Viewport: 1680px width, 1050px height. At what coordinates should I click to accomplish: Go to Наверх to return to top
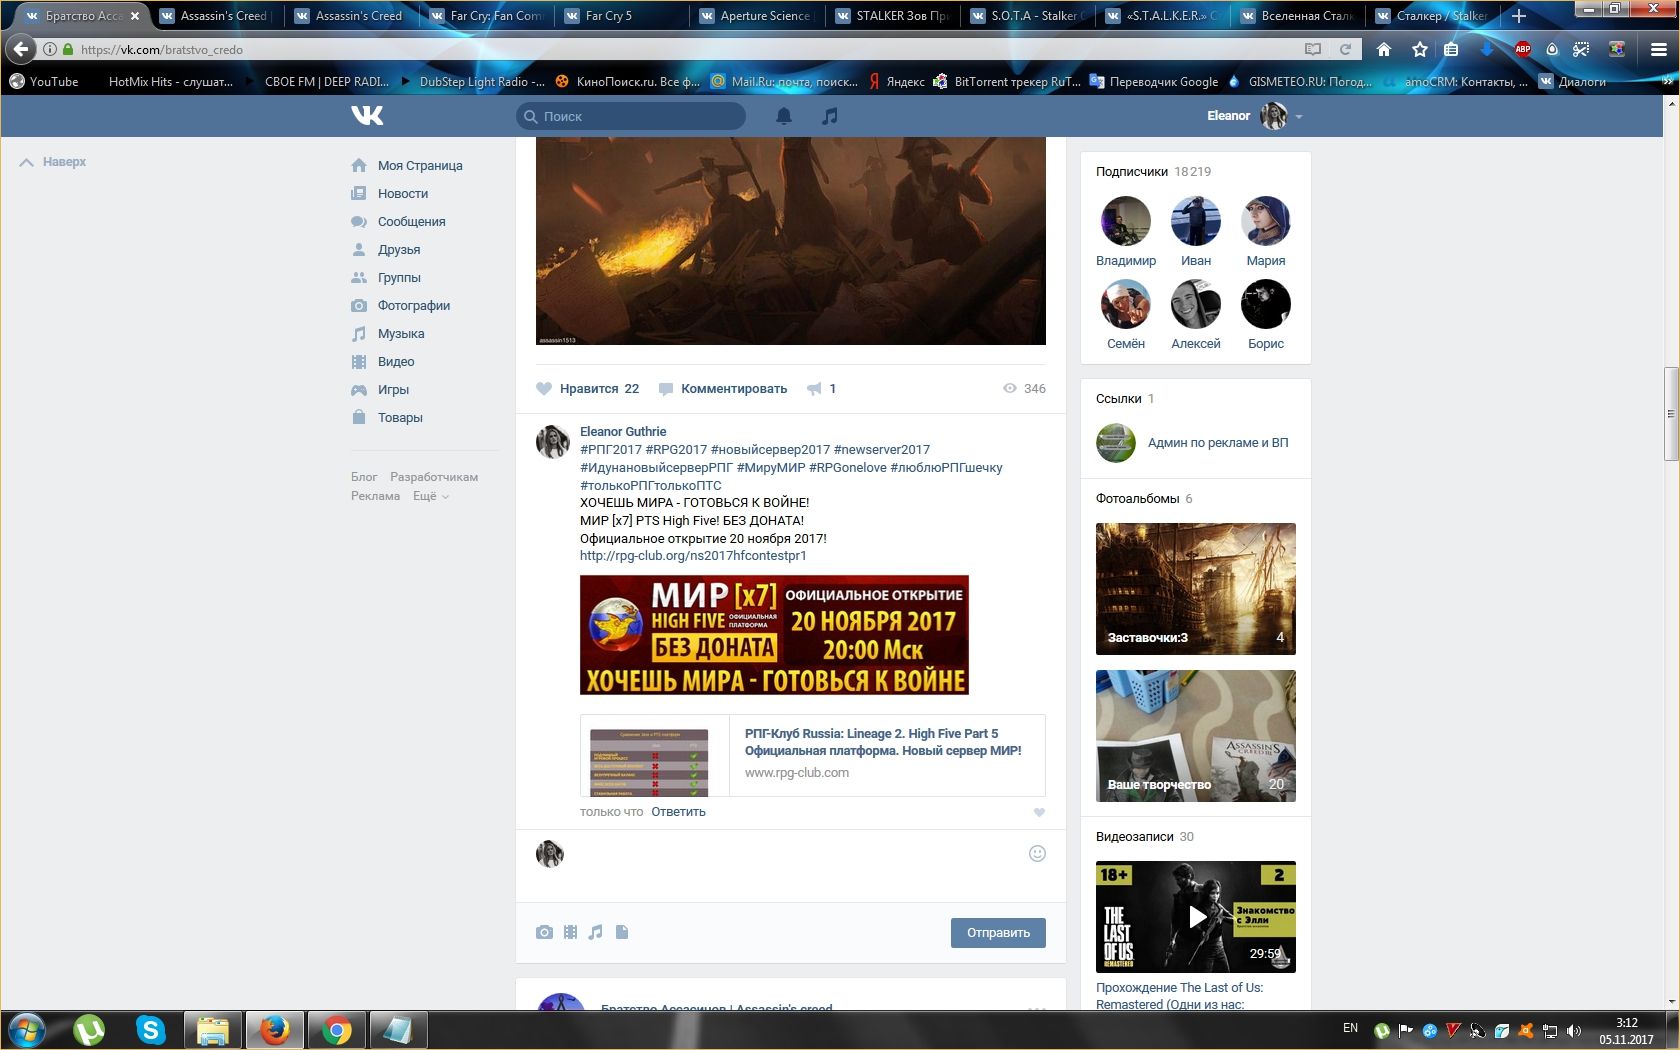(x=53, y=162)
